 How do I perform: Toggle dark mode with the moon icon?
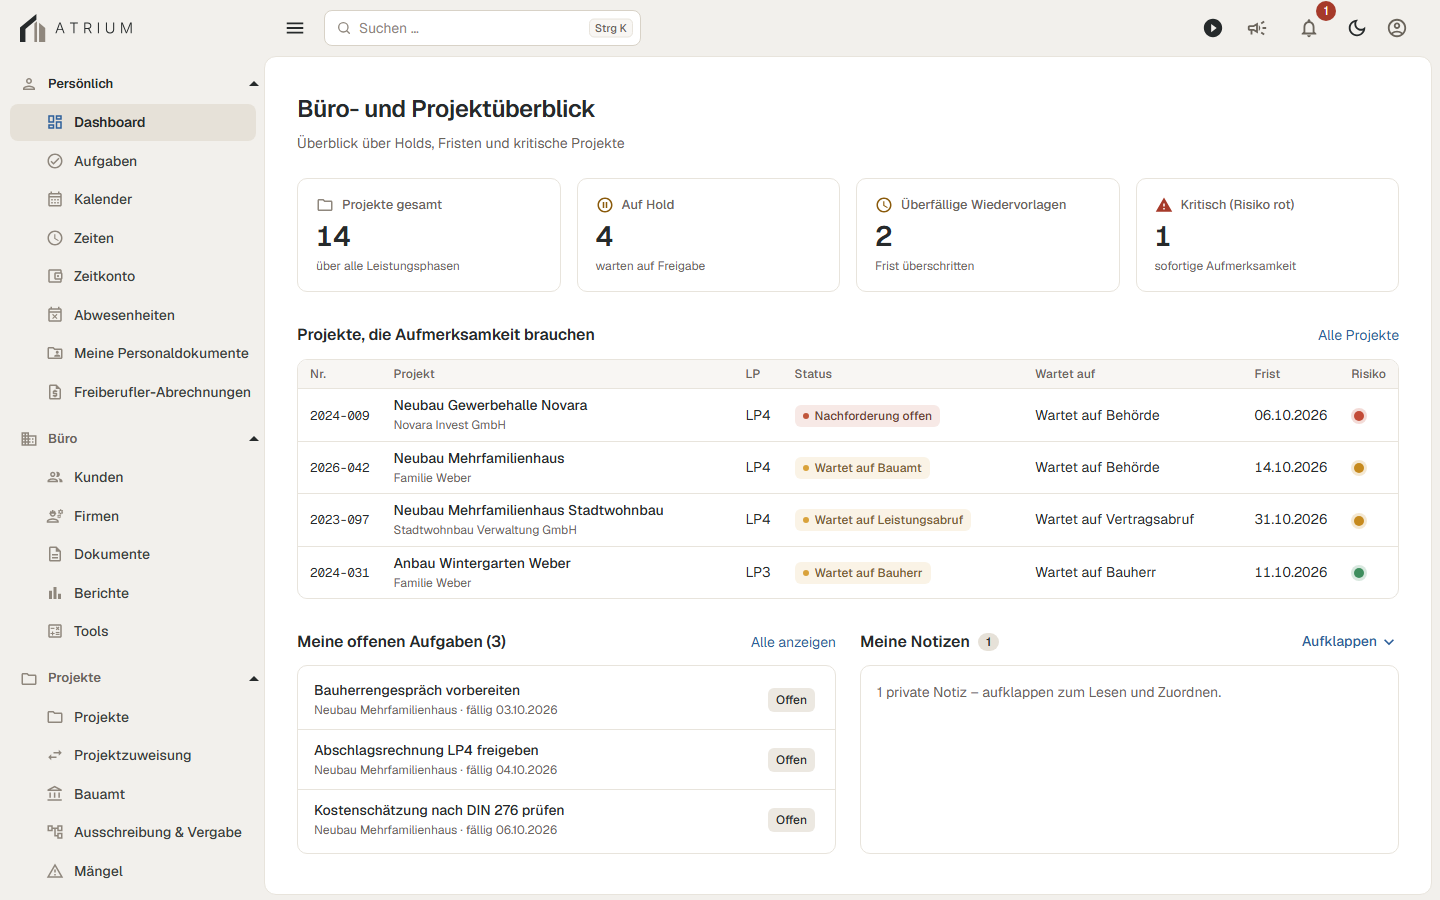1357,28
